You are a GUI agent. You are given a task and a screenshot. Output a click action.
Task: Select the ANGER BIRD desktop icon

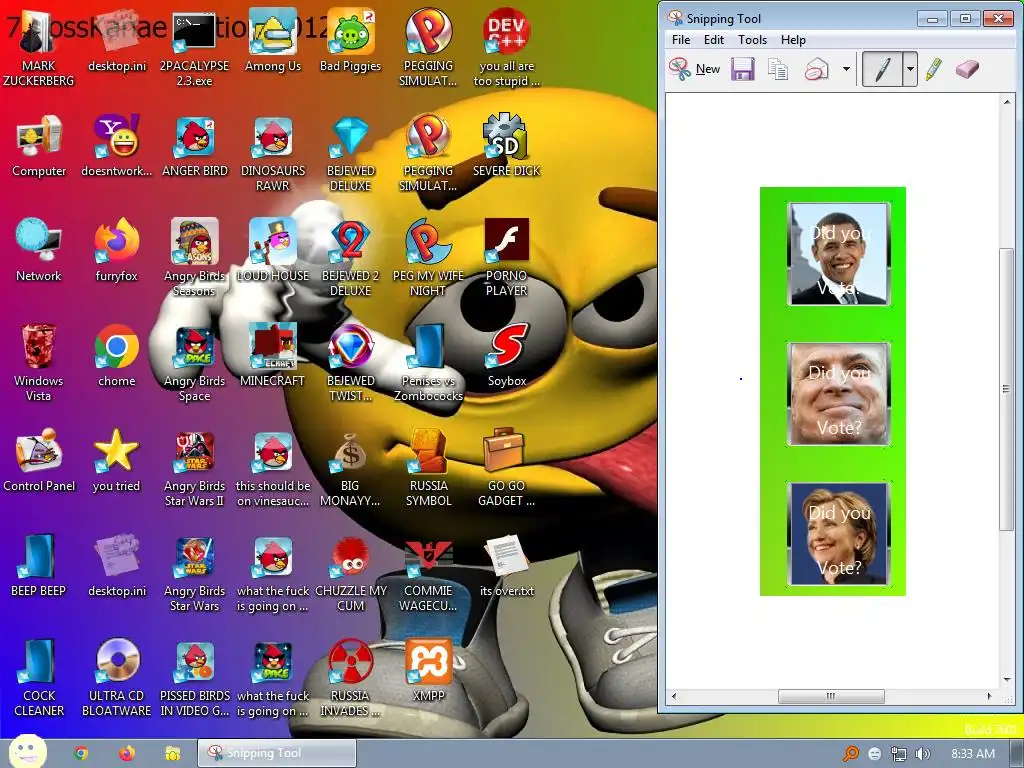tap(194, 146)
